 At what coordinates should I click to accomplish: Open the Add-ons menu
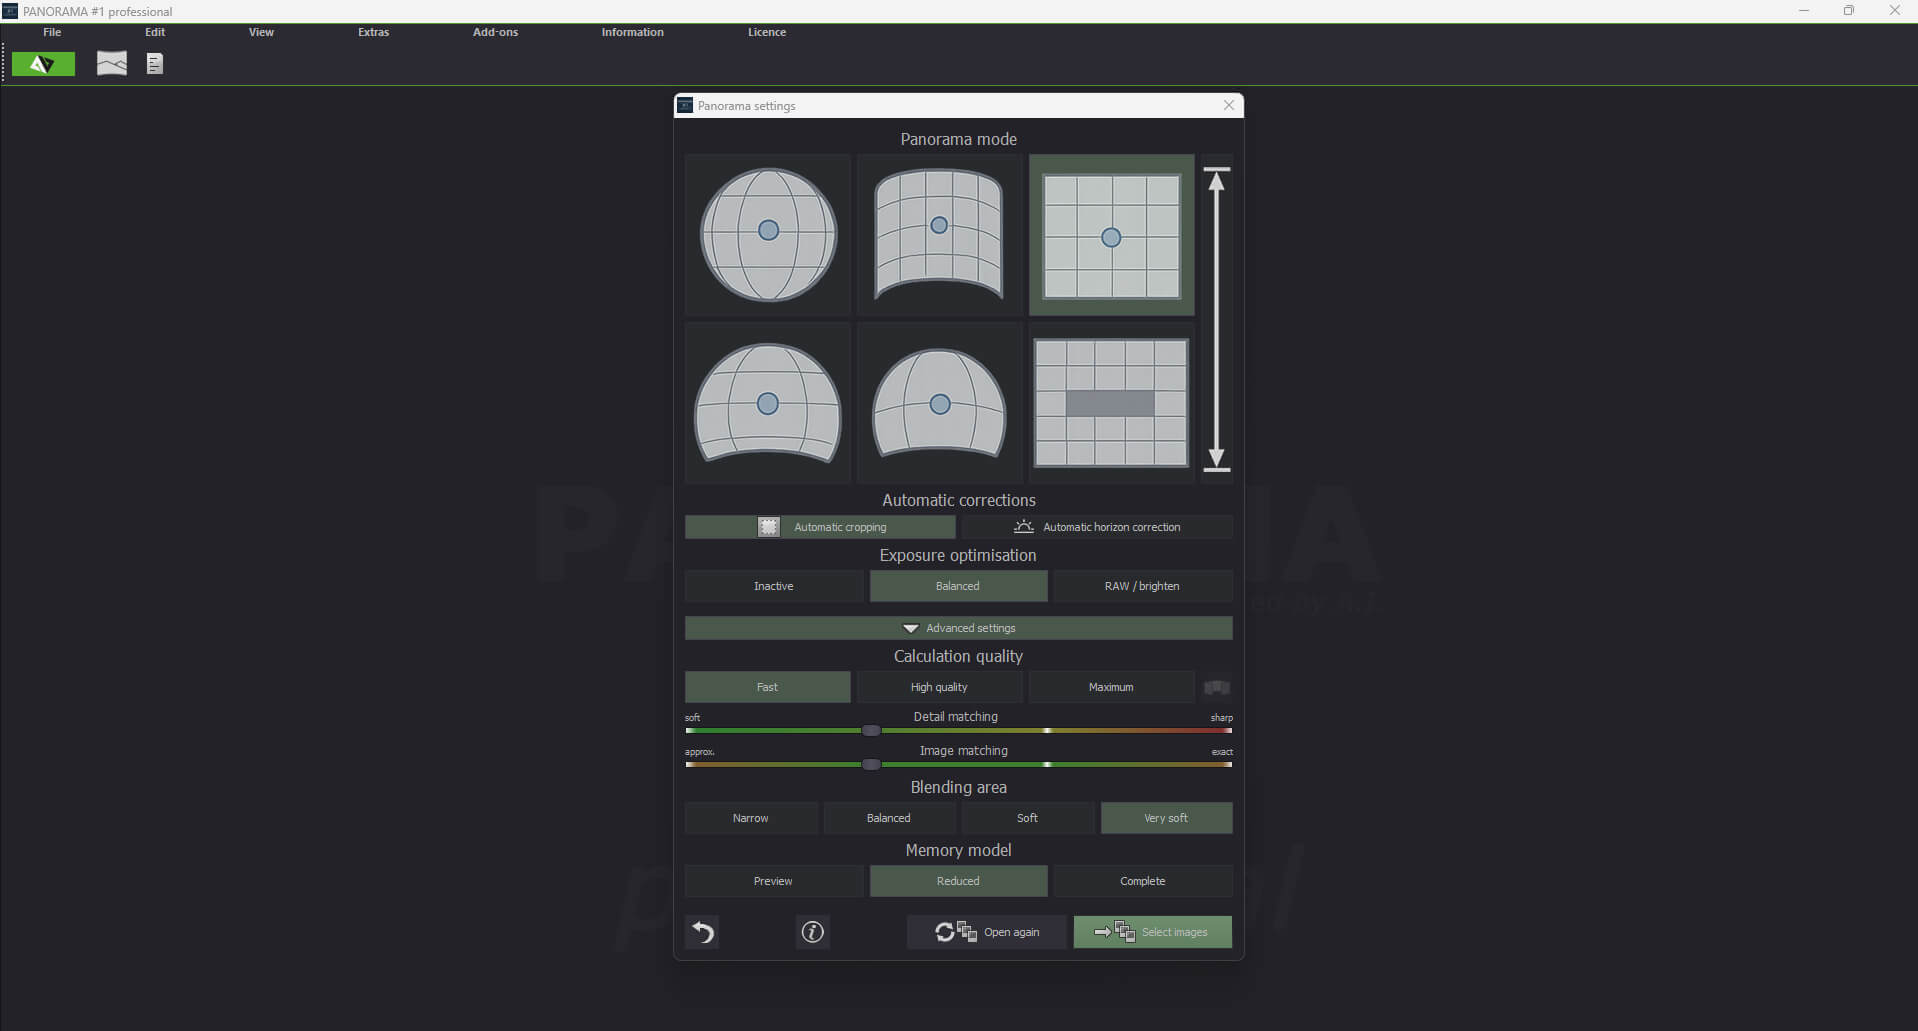(x=494, y=32)
